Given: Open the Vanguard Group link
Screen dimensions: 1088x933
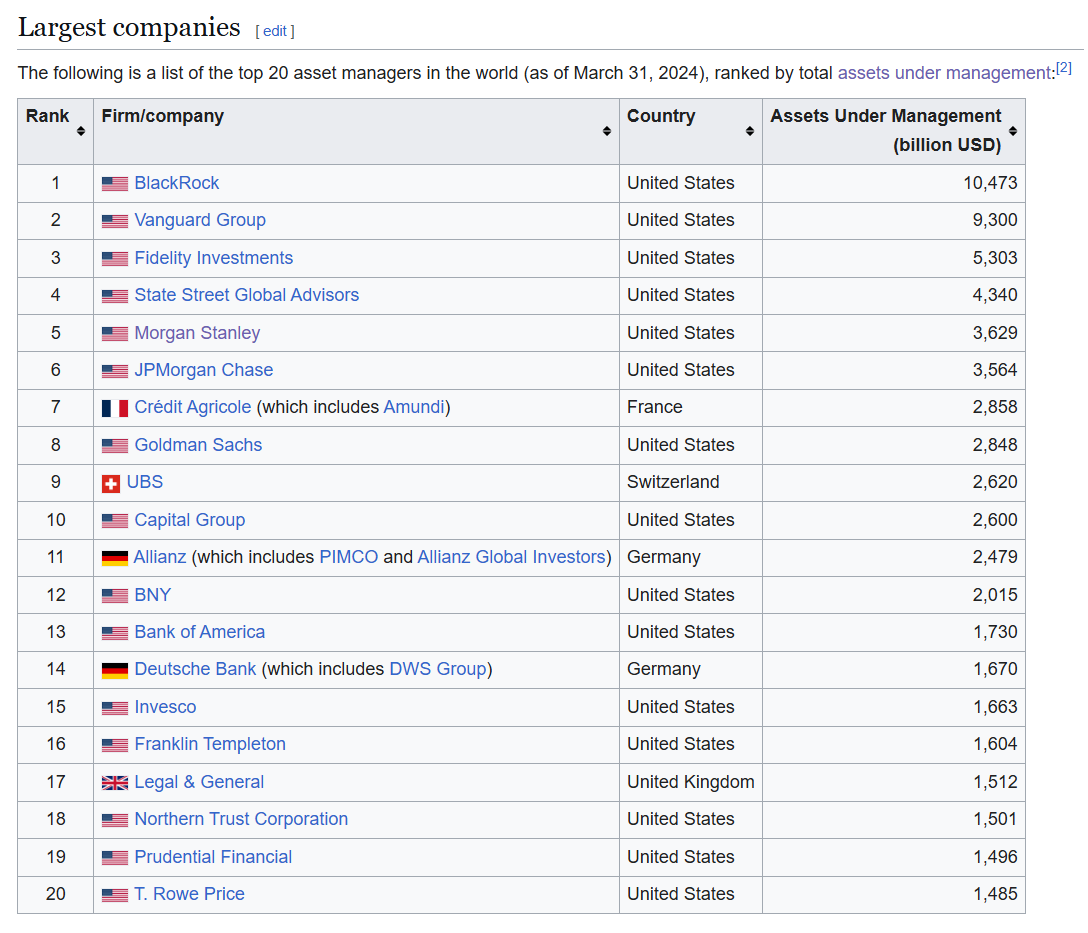Looking at the screenshot, I should 200,220.
